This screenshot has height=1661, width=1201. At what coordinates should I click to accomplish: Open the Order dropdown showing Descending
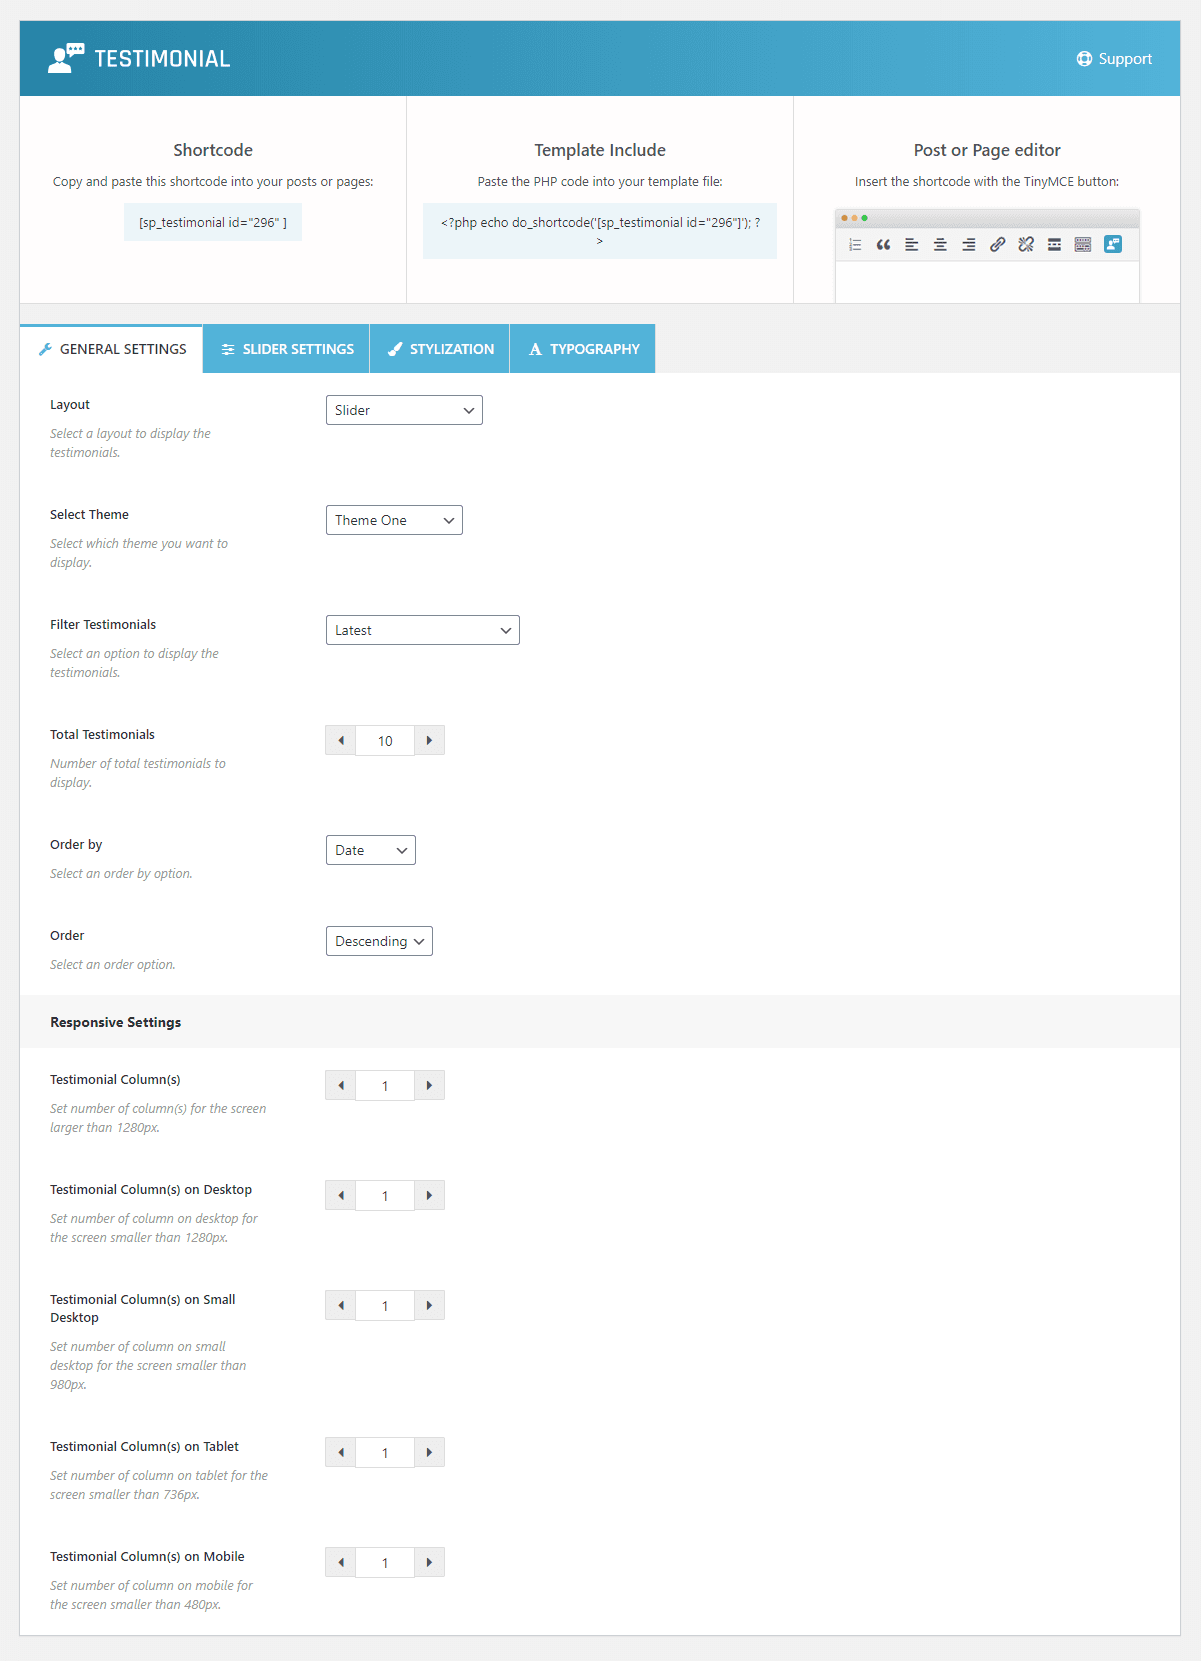tap(379, 941)
